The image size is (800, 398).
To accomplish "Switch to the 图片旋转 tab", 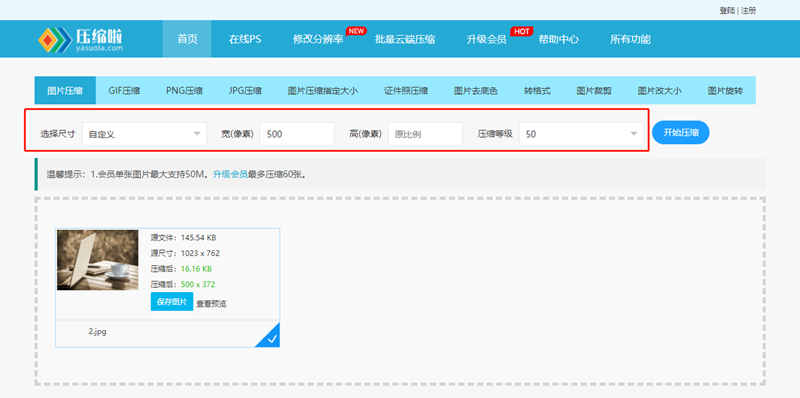I will pos(725,91).
